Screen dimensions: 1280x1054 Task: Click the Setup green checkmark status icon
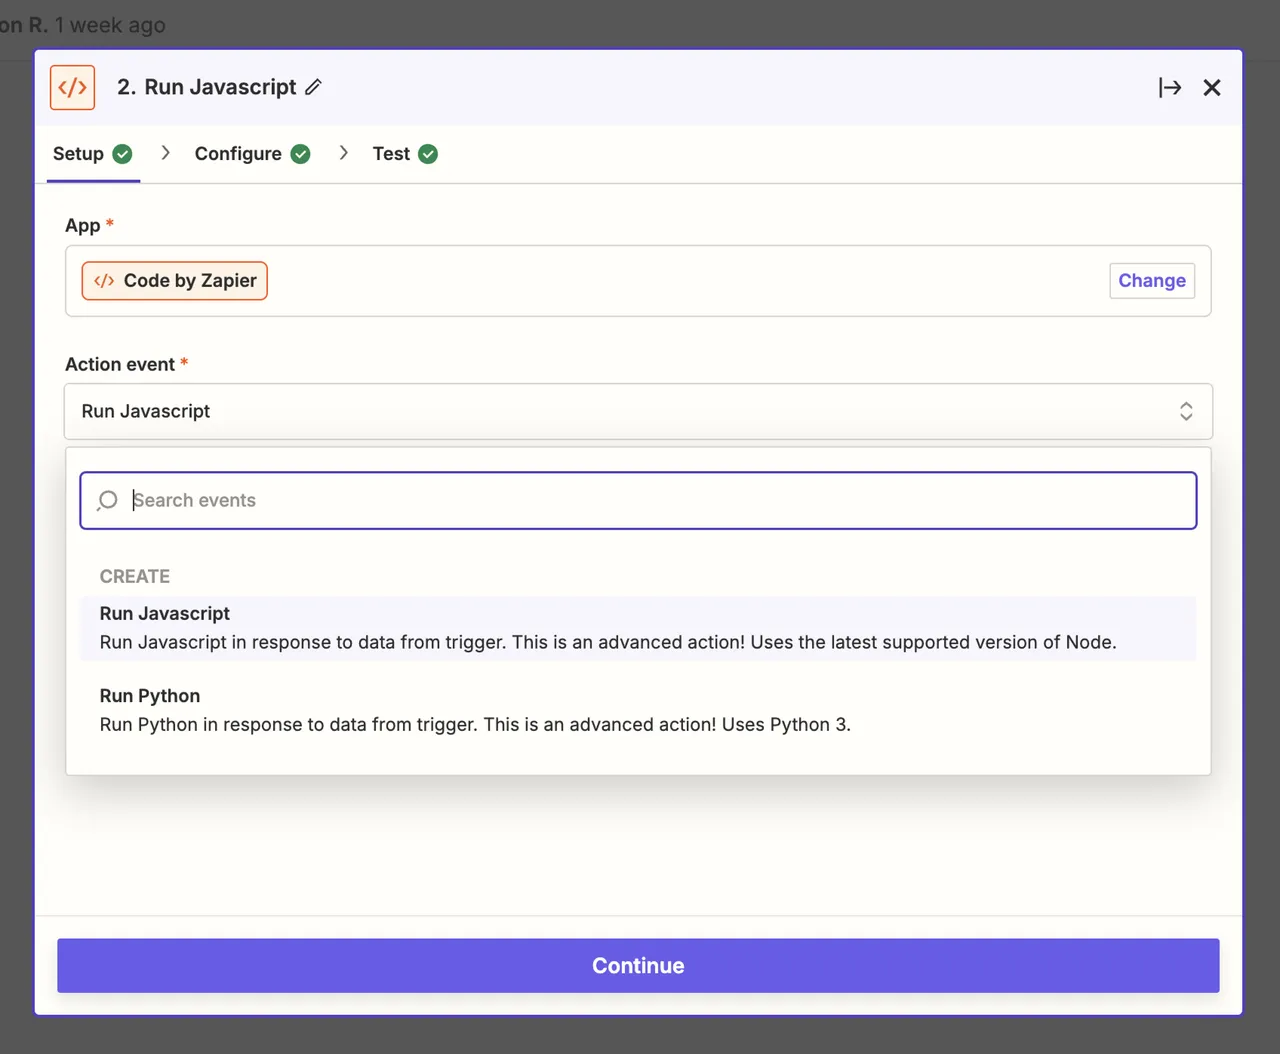pos(123,154)
